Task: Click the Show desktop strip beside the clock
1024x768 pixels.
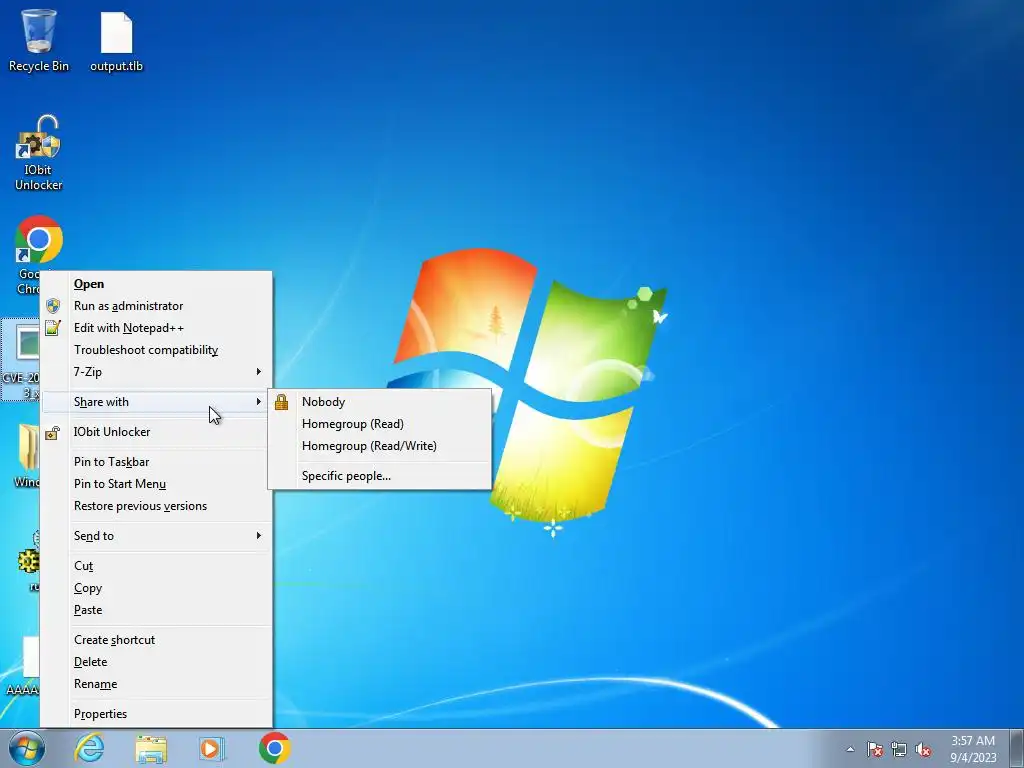Action: 1017,748
